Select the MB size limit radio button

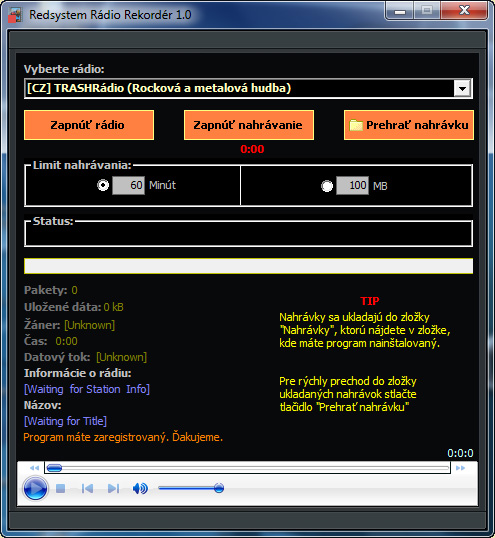pyautogui.click(x=327, y=186)
